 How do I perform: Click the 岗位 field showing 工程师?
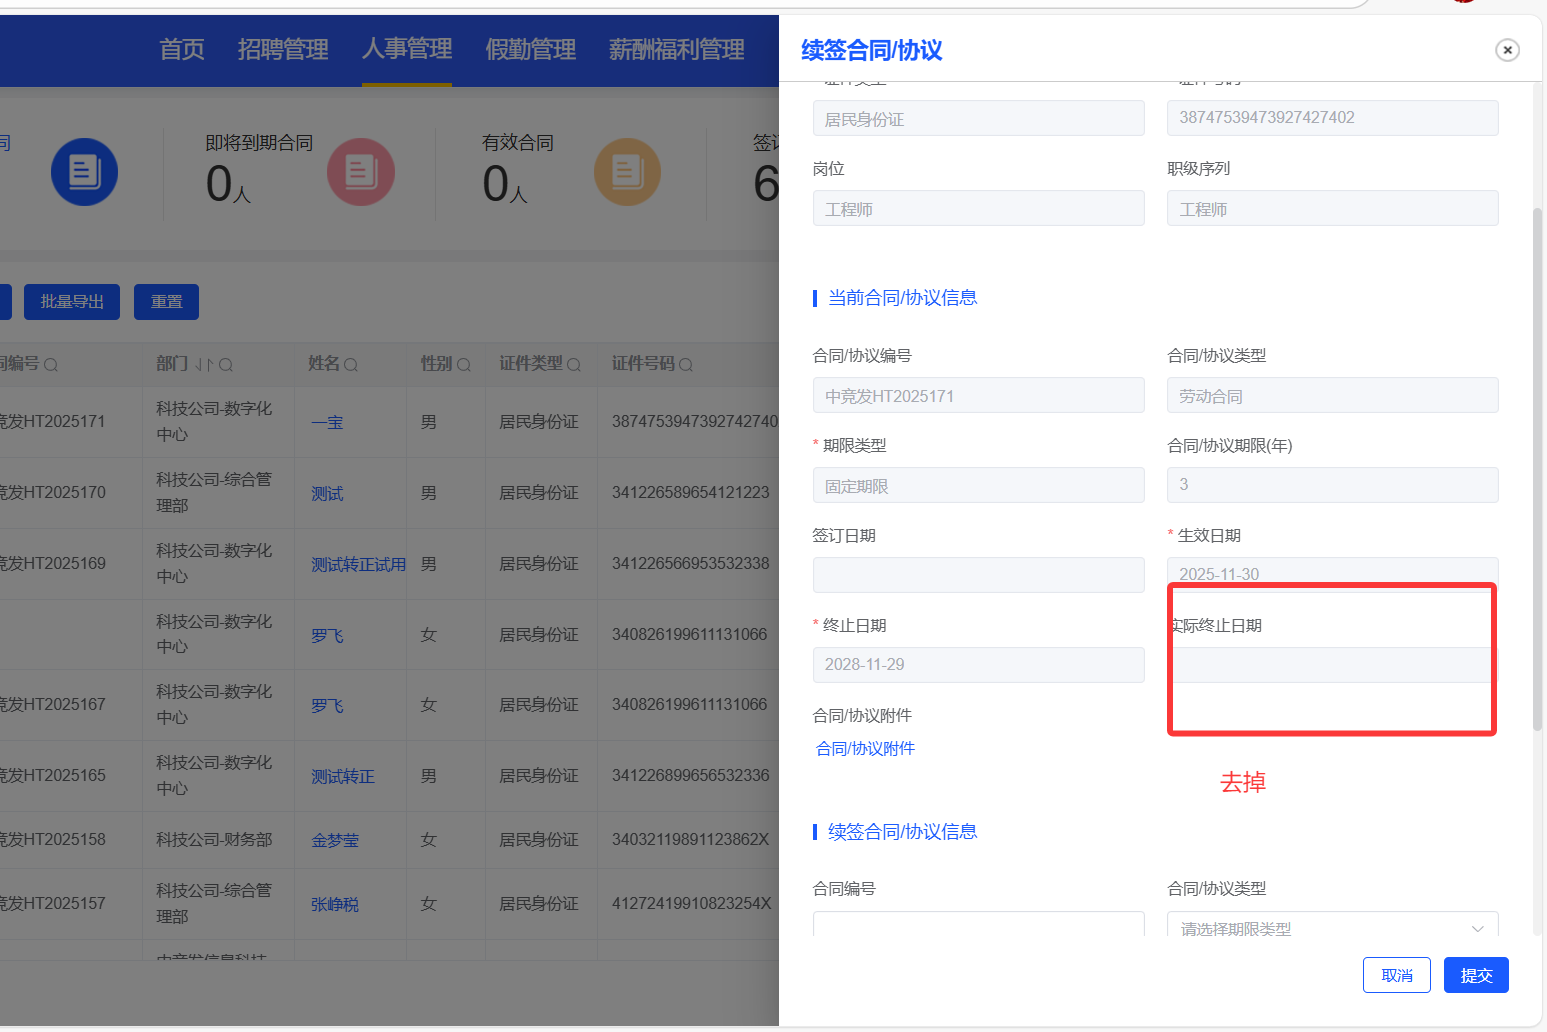click(x=979, y=208)
